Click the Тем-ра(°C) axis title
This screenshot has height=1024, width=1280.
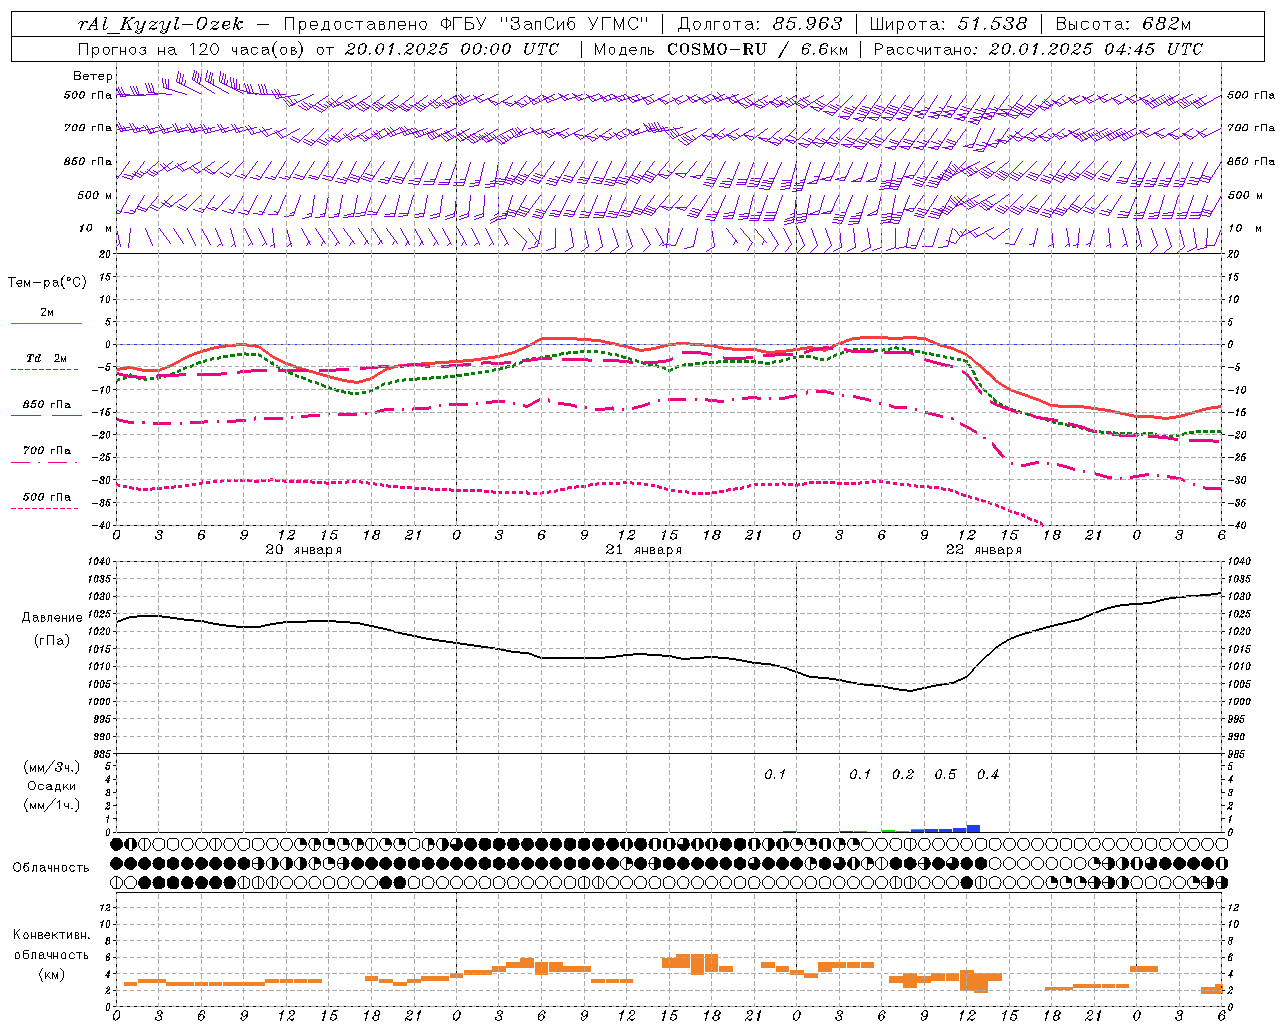(x=47, y=283)
